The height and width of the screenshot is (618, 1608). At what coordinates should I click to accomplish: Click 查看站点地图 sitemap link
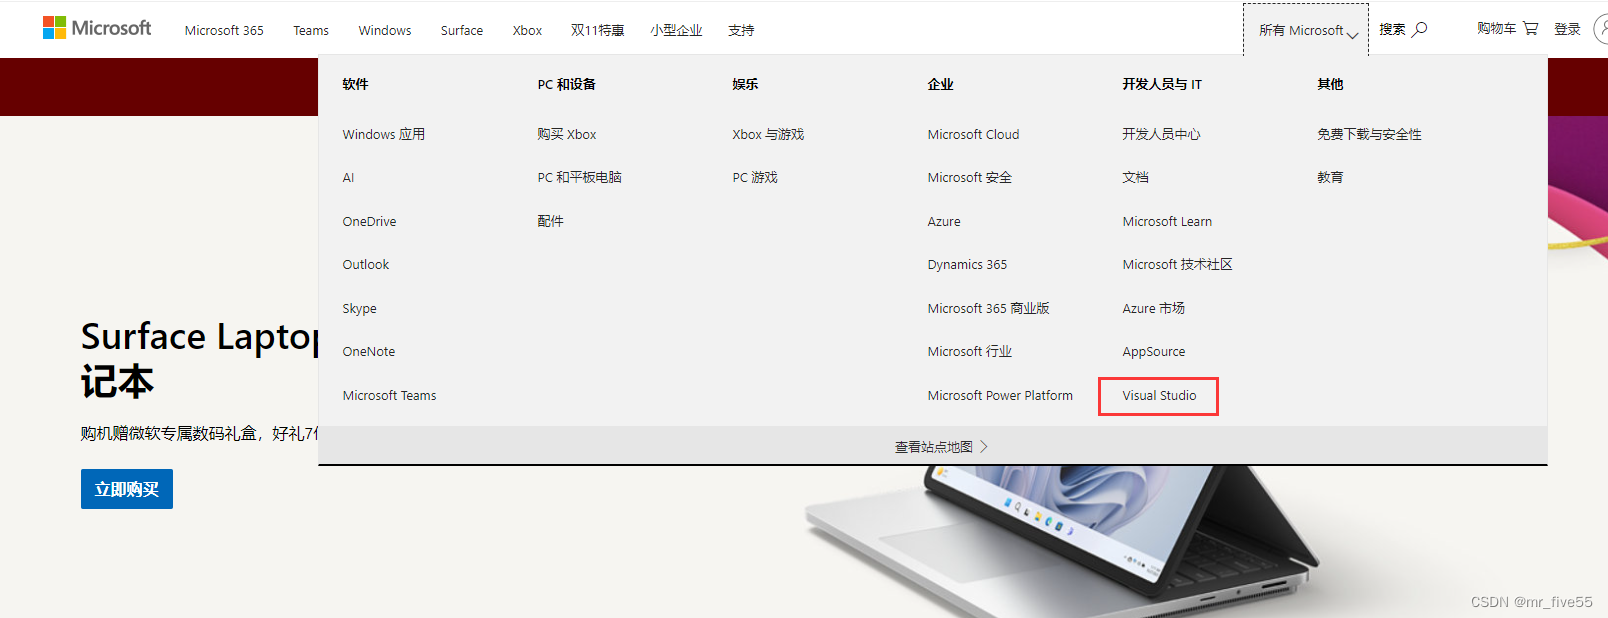[x=941, y=447]
